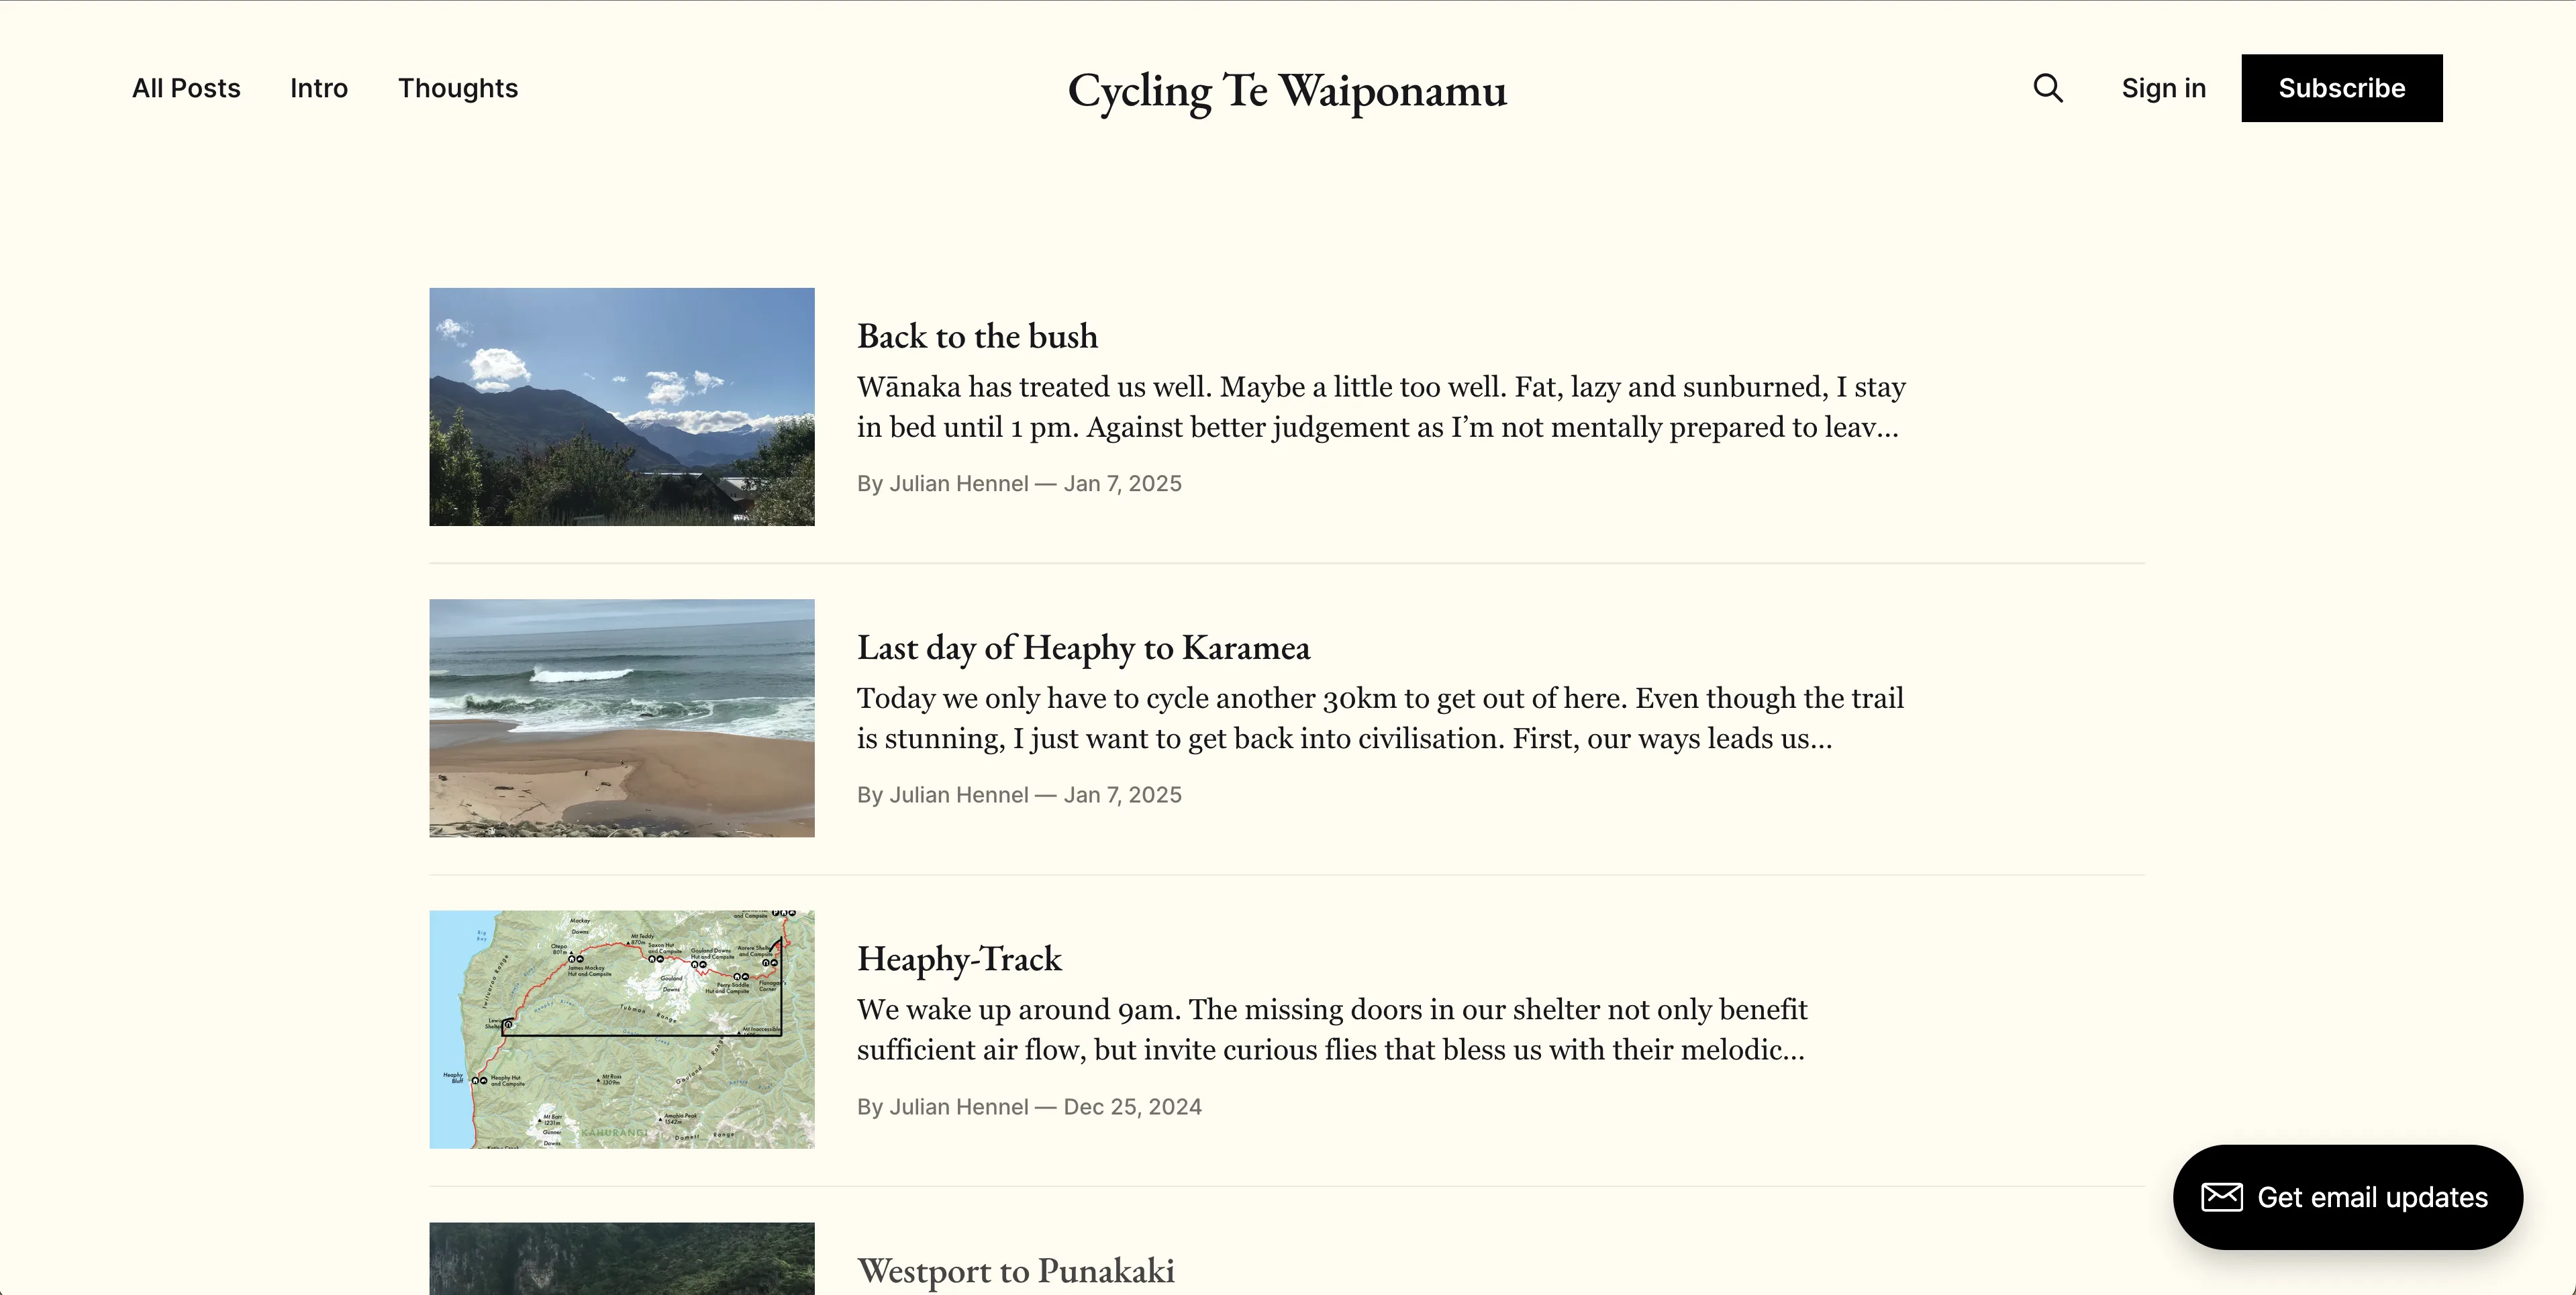Click the Wānaka mountain view thumbnail
Image resolution: width=2576 pixels, height=1295 pixels.
[x=622, y=407]
